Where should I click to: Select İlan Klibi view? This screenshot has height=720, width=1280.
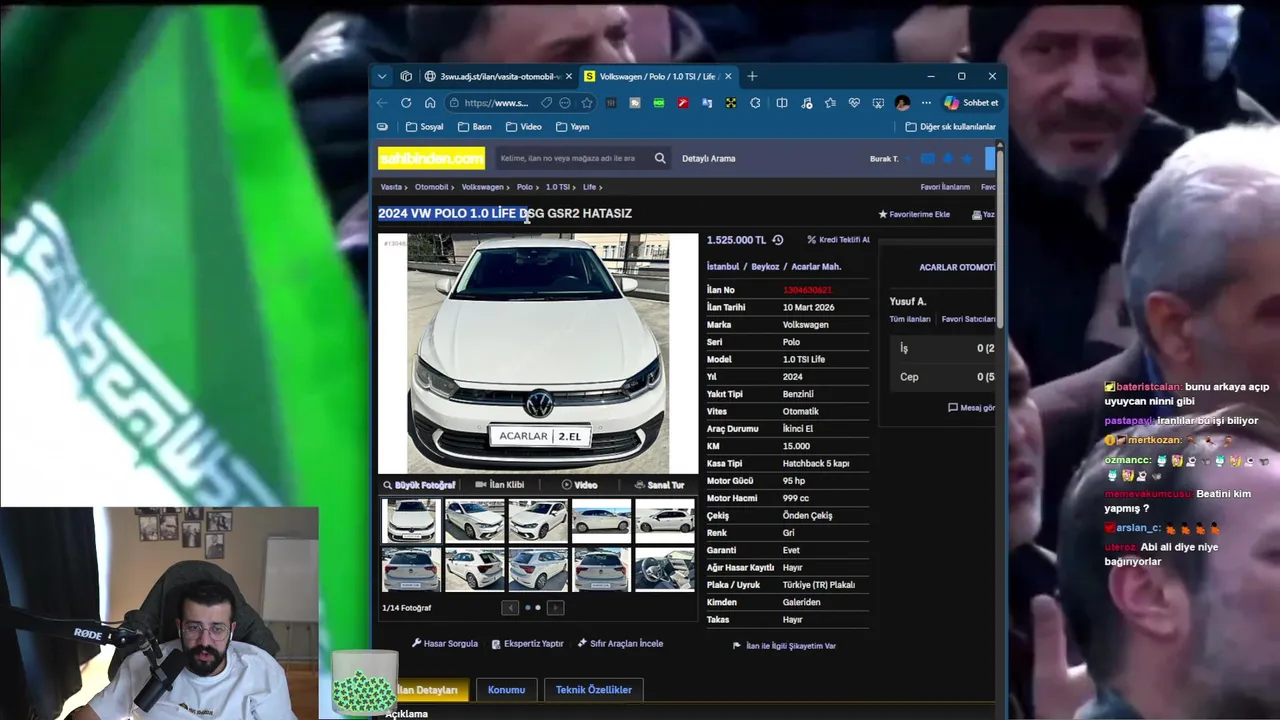coord(499,485)
